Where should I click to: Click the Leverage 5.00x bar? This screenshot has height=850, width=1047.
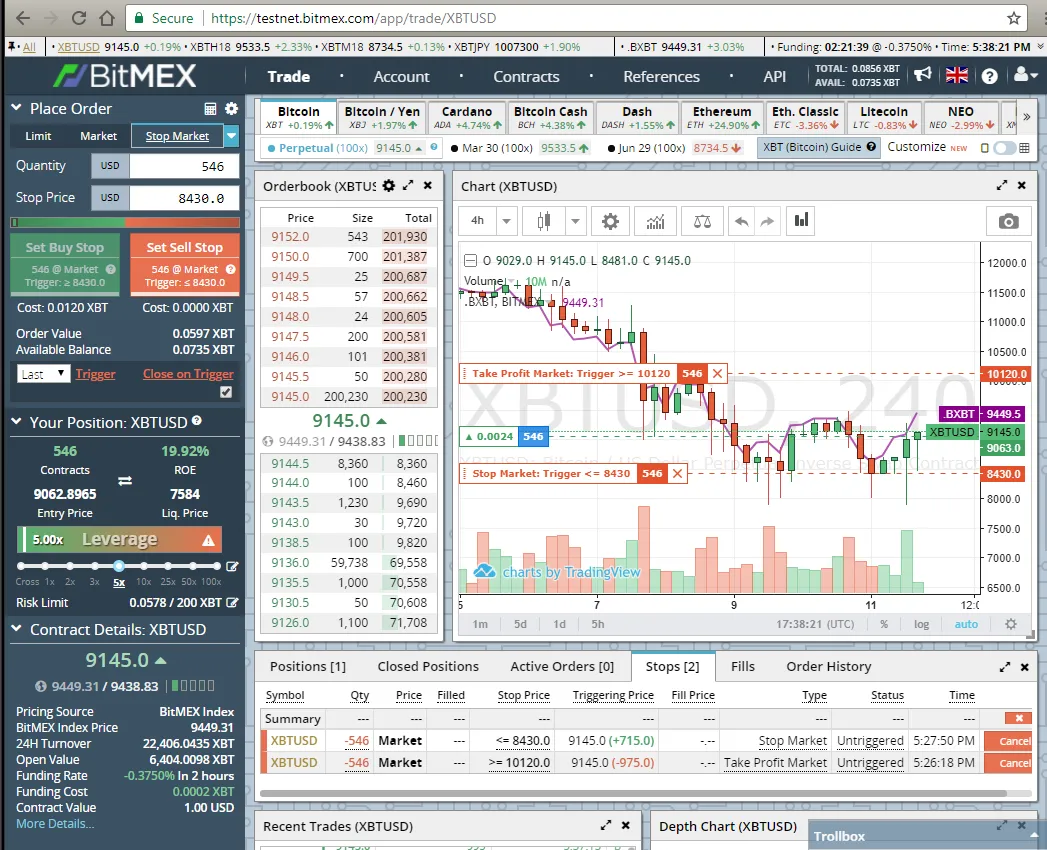click(120, 540)
